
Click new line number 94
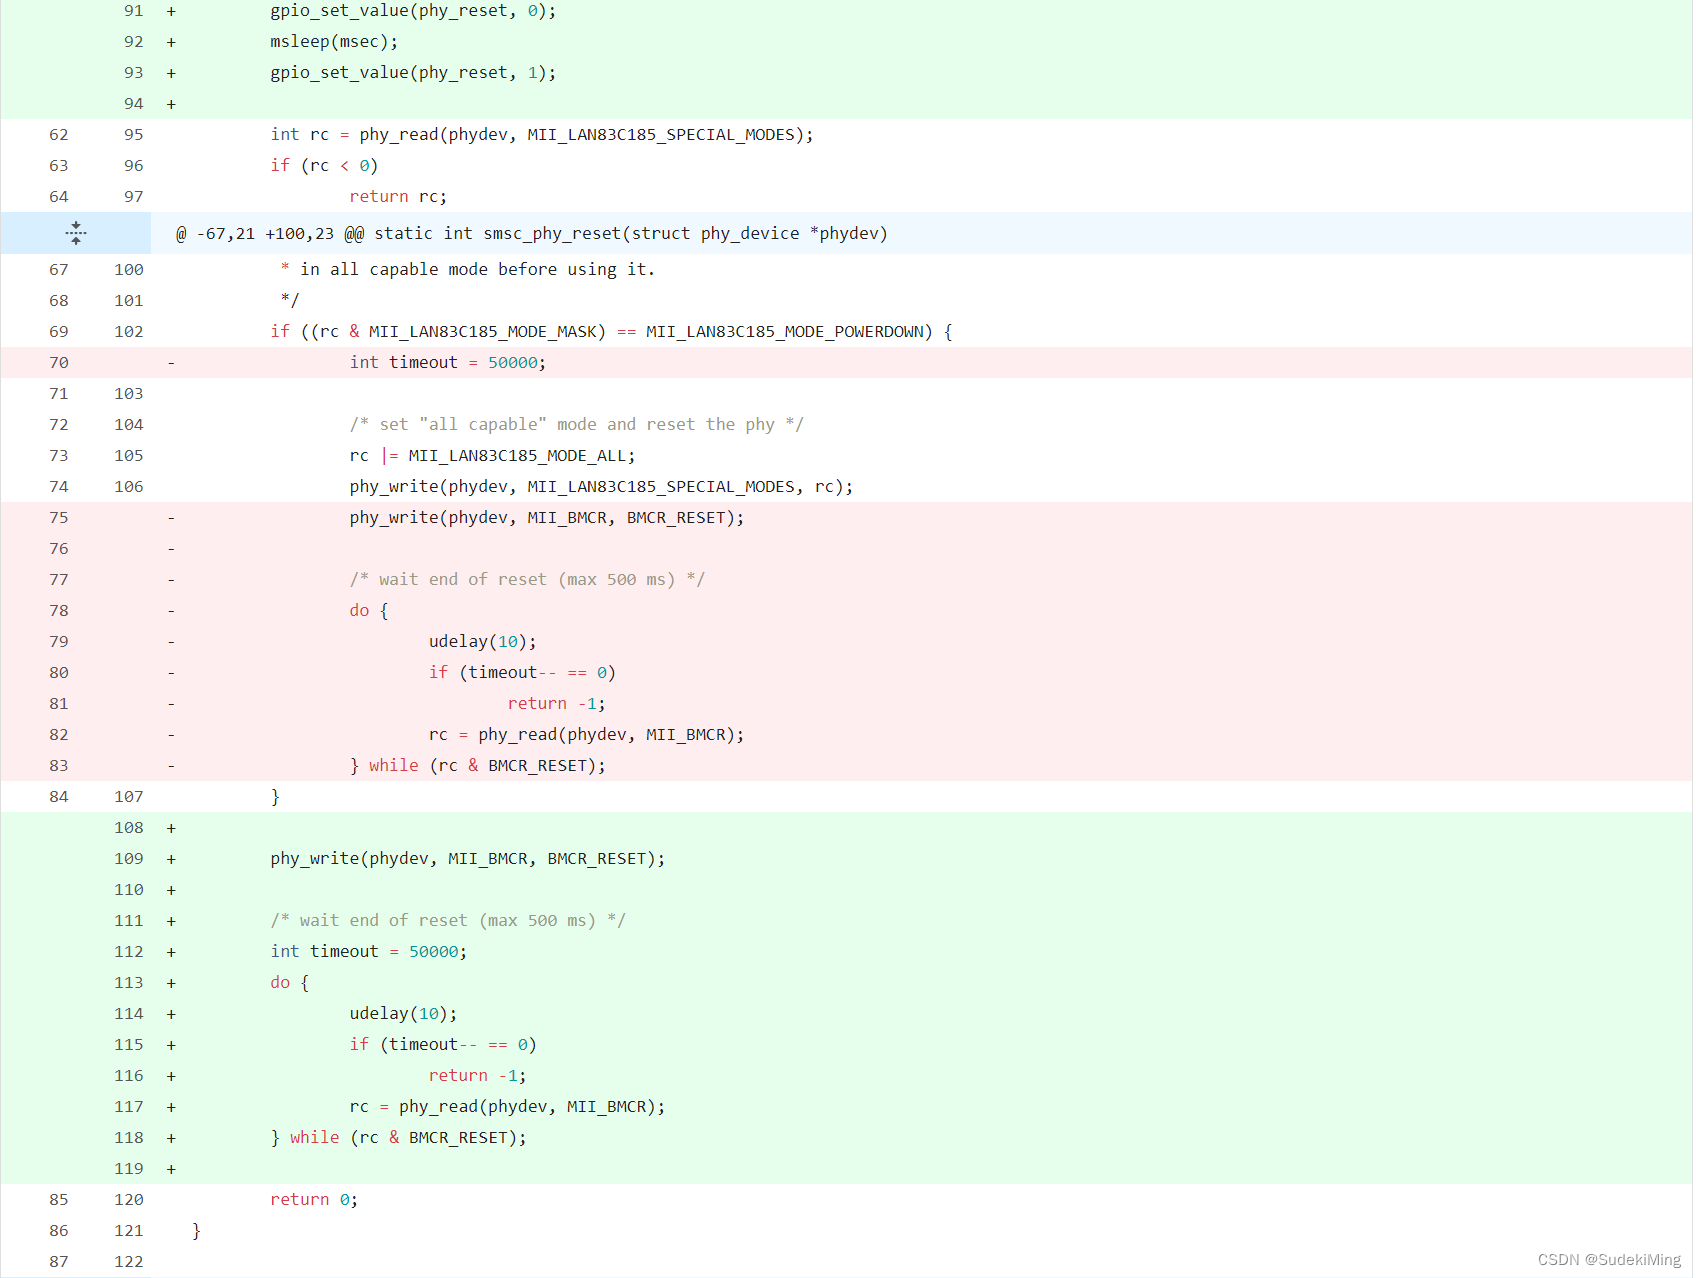(134, 103)
